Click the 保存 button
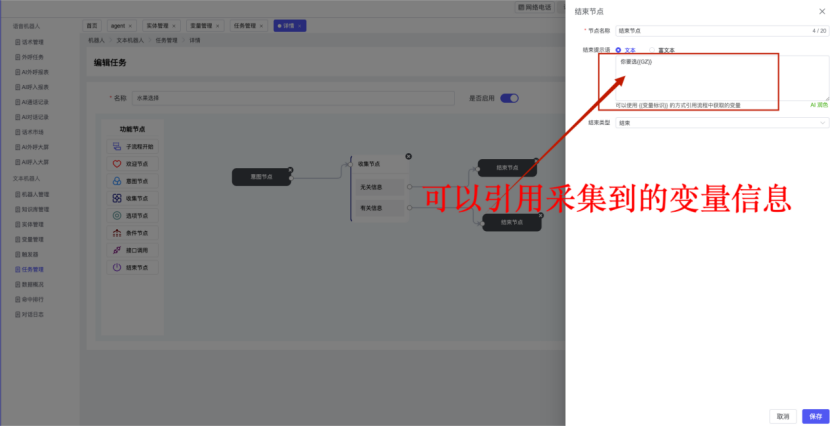The width and height of the screenshot is (830, 426). pos(815,416)
